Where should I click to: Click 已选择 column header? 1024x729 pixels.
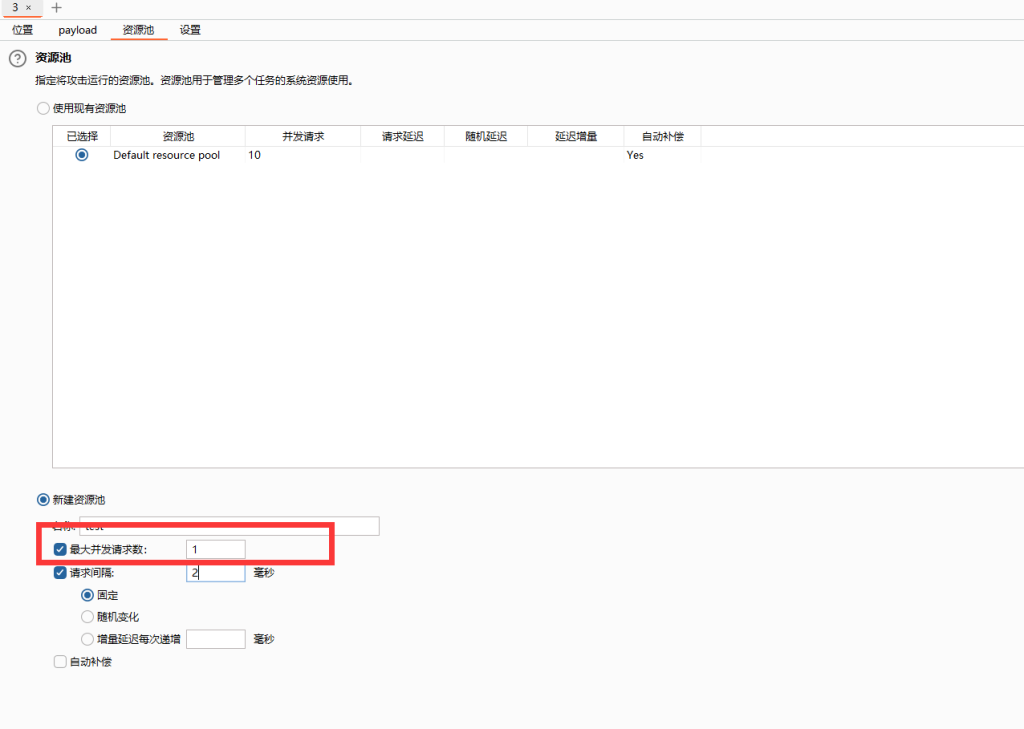tap(82, 137)
